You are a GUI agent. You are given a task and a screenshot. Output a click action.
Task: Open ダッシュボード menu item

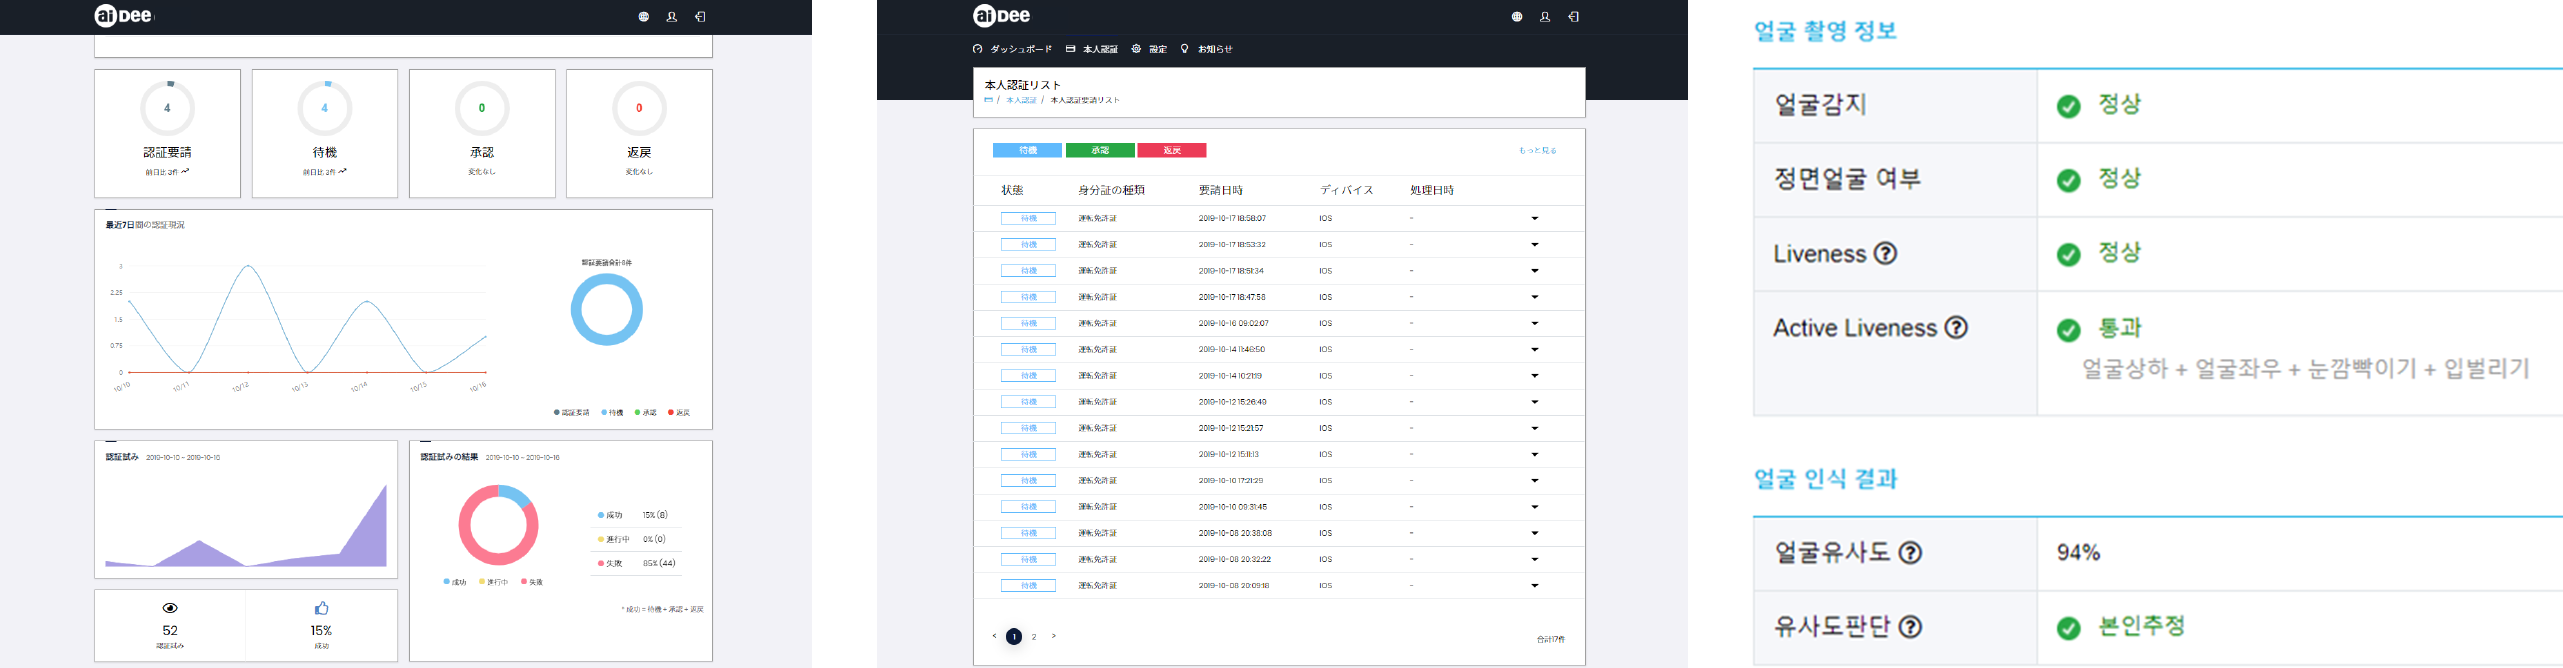coord(1012,49)
